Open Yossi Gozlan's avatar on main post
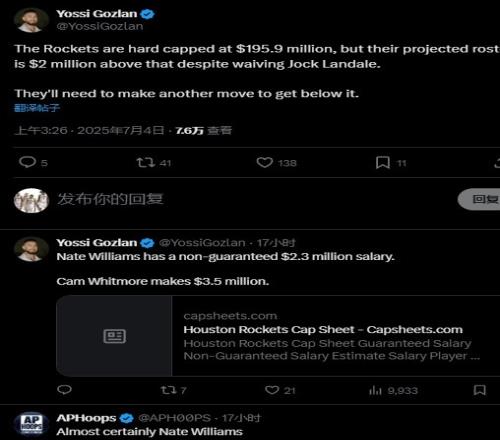This screenshot has height=440, width=500. 31,20
